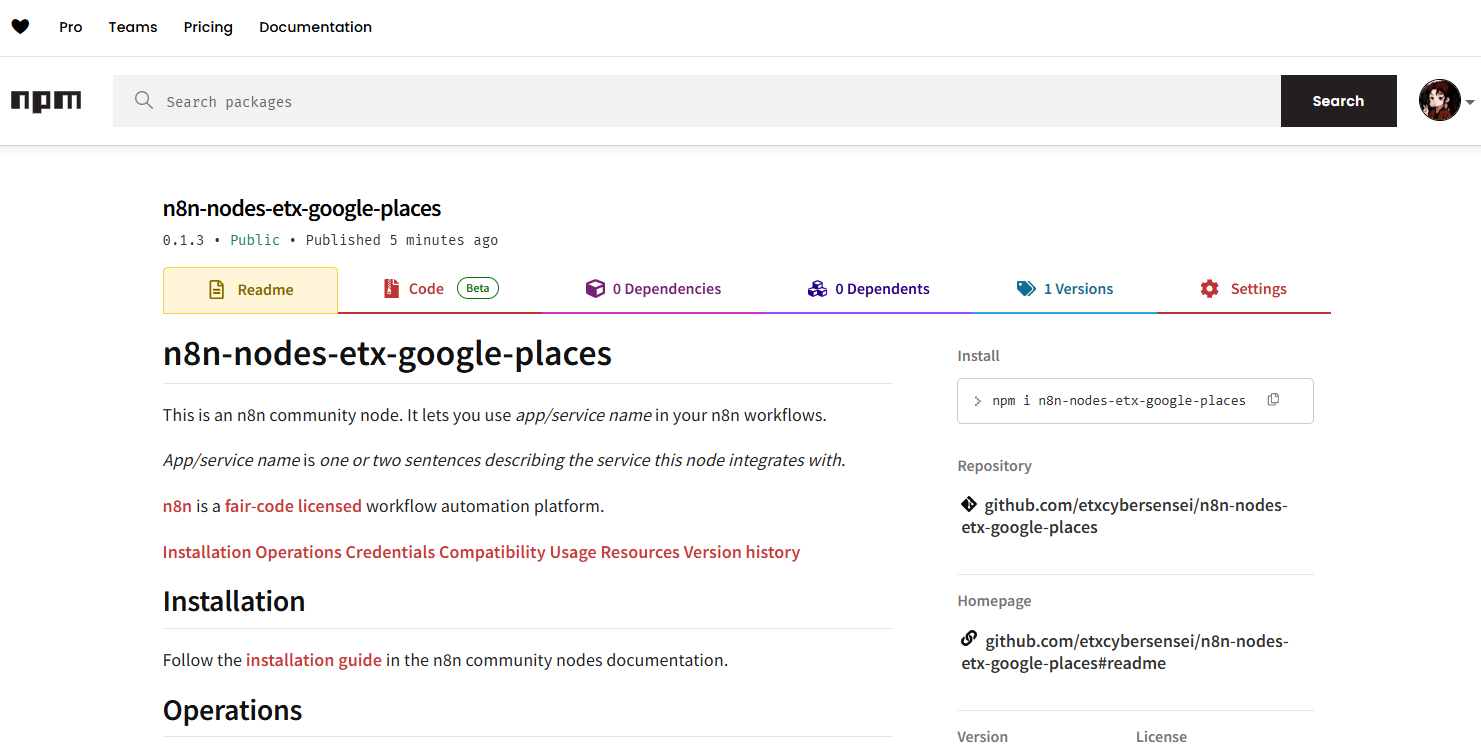Click the repository git icon

click(968, 505)
